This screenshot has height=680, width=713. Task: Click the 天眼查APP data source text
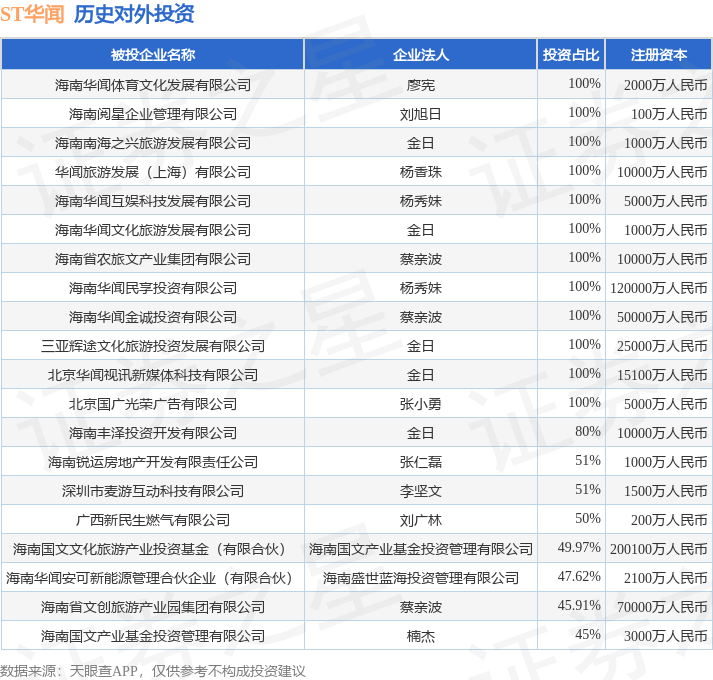[x=104, y=671]
